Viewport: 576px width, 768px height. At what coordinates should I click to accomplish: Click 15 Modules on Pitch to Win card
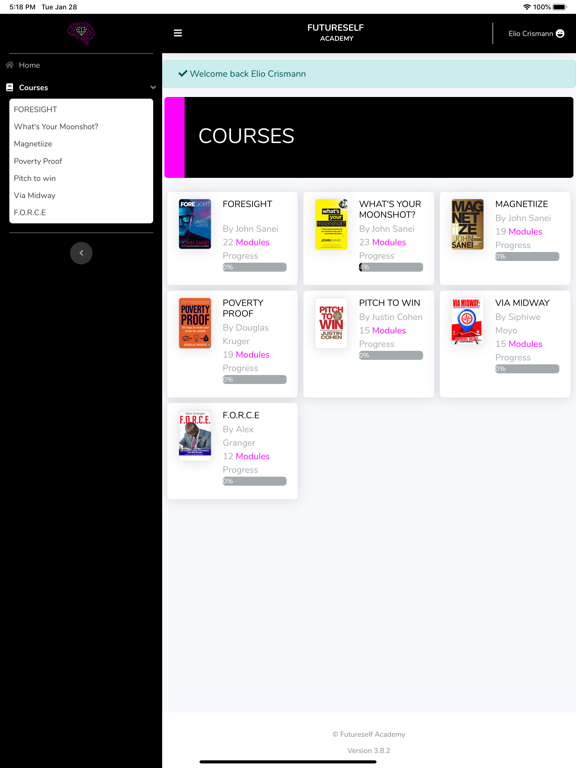click(383, 330)
